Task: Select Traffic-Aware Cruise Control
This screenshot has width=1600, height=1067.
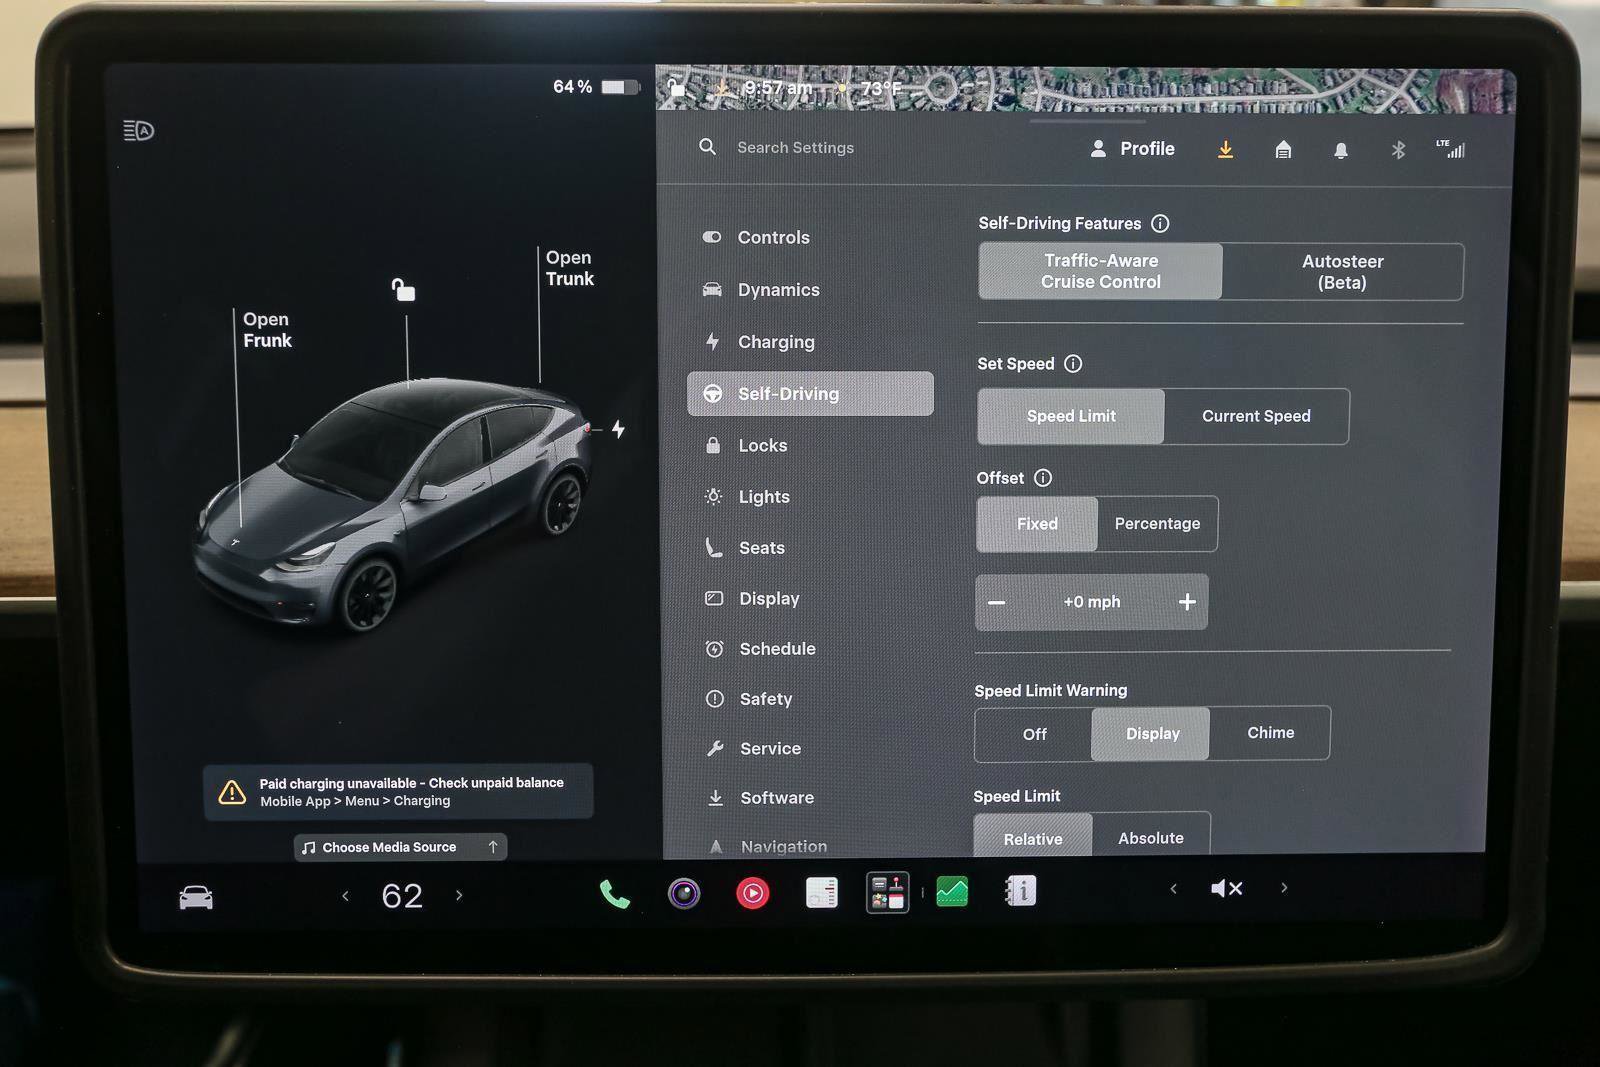Action: pos(1100,271)
